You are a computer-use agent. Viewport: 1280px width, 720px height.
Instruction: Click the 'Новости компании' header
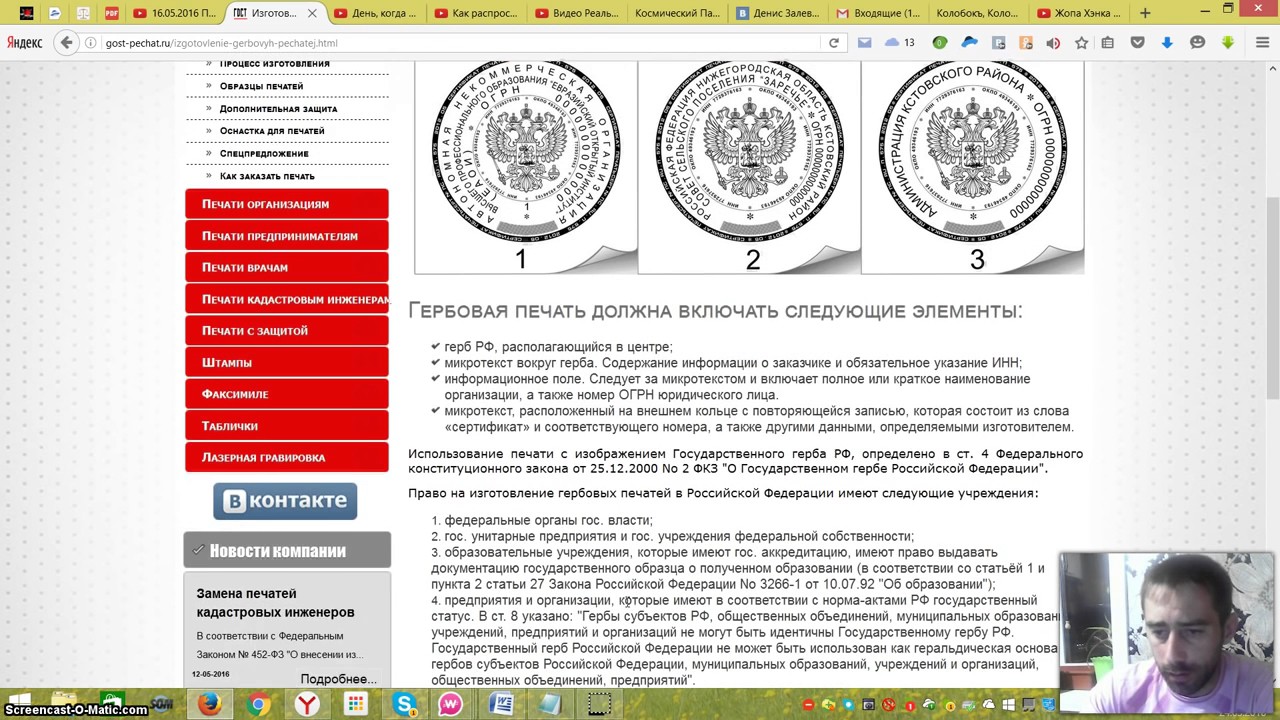pos(287,550)
